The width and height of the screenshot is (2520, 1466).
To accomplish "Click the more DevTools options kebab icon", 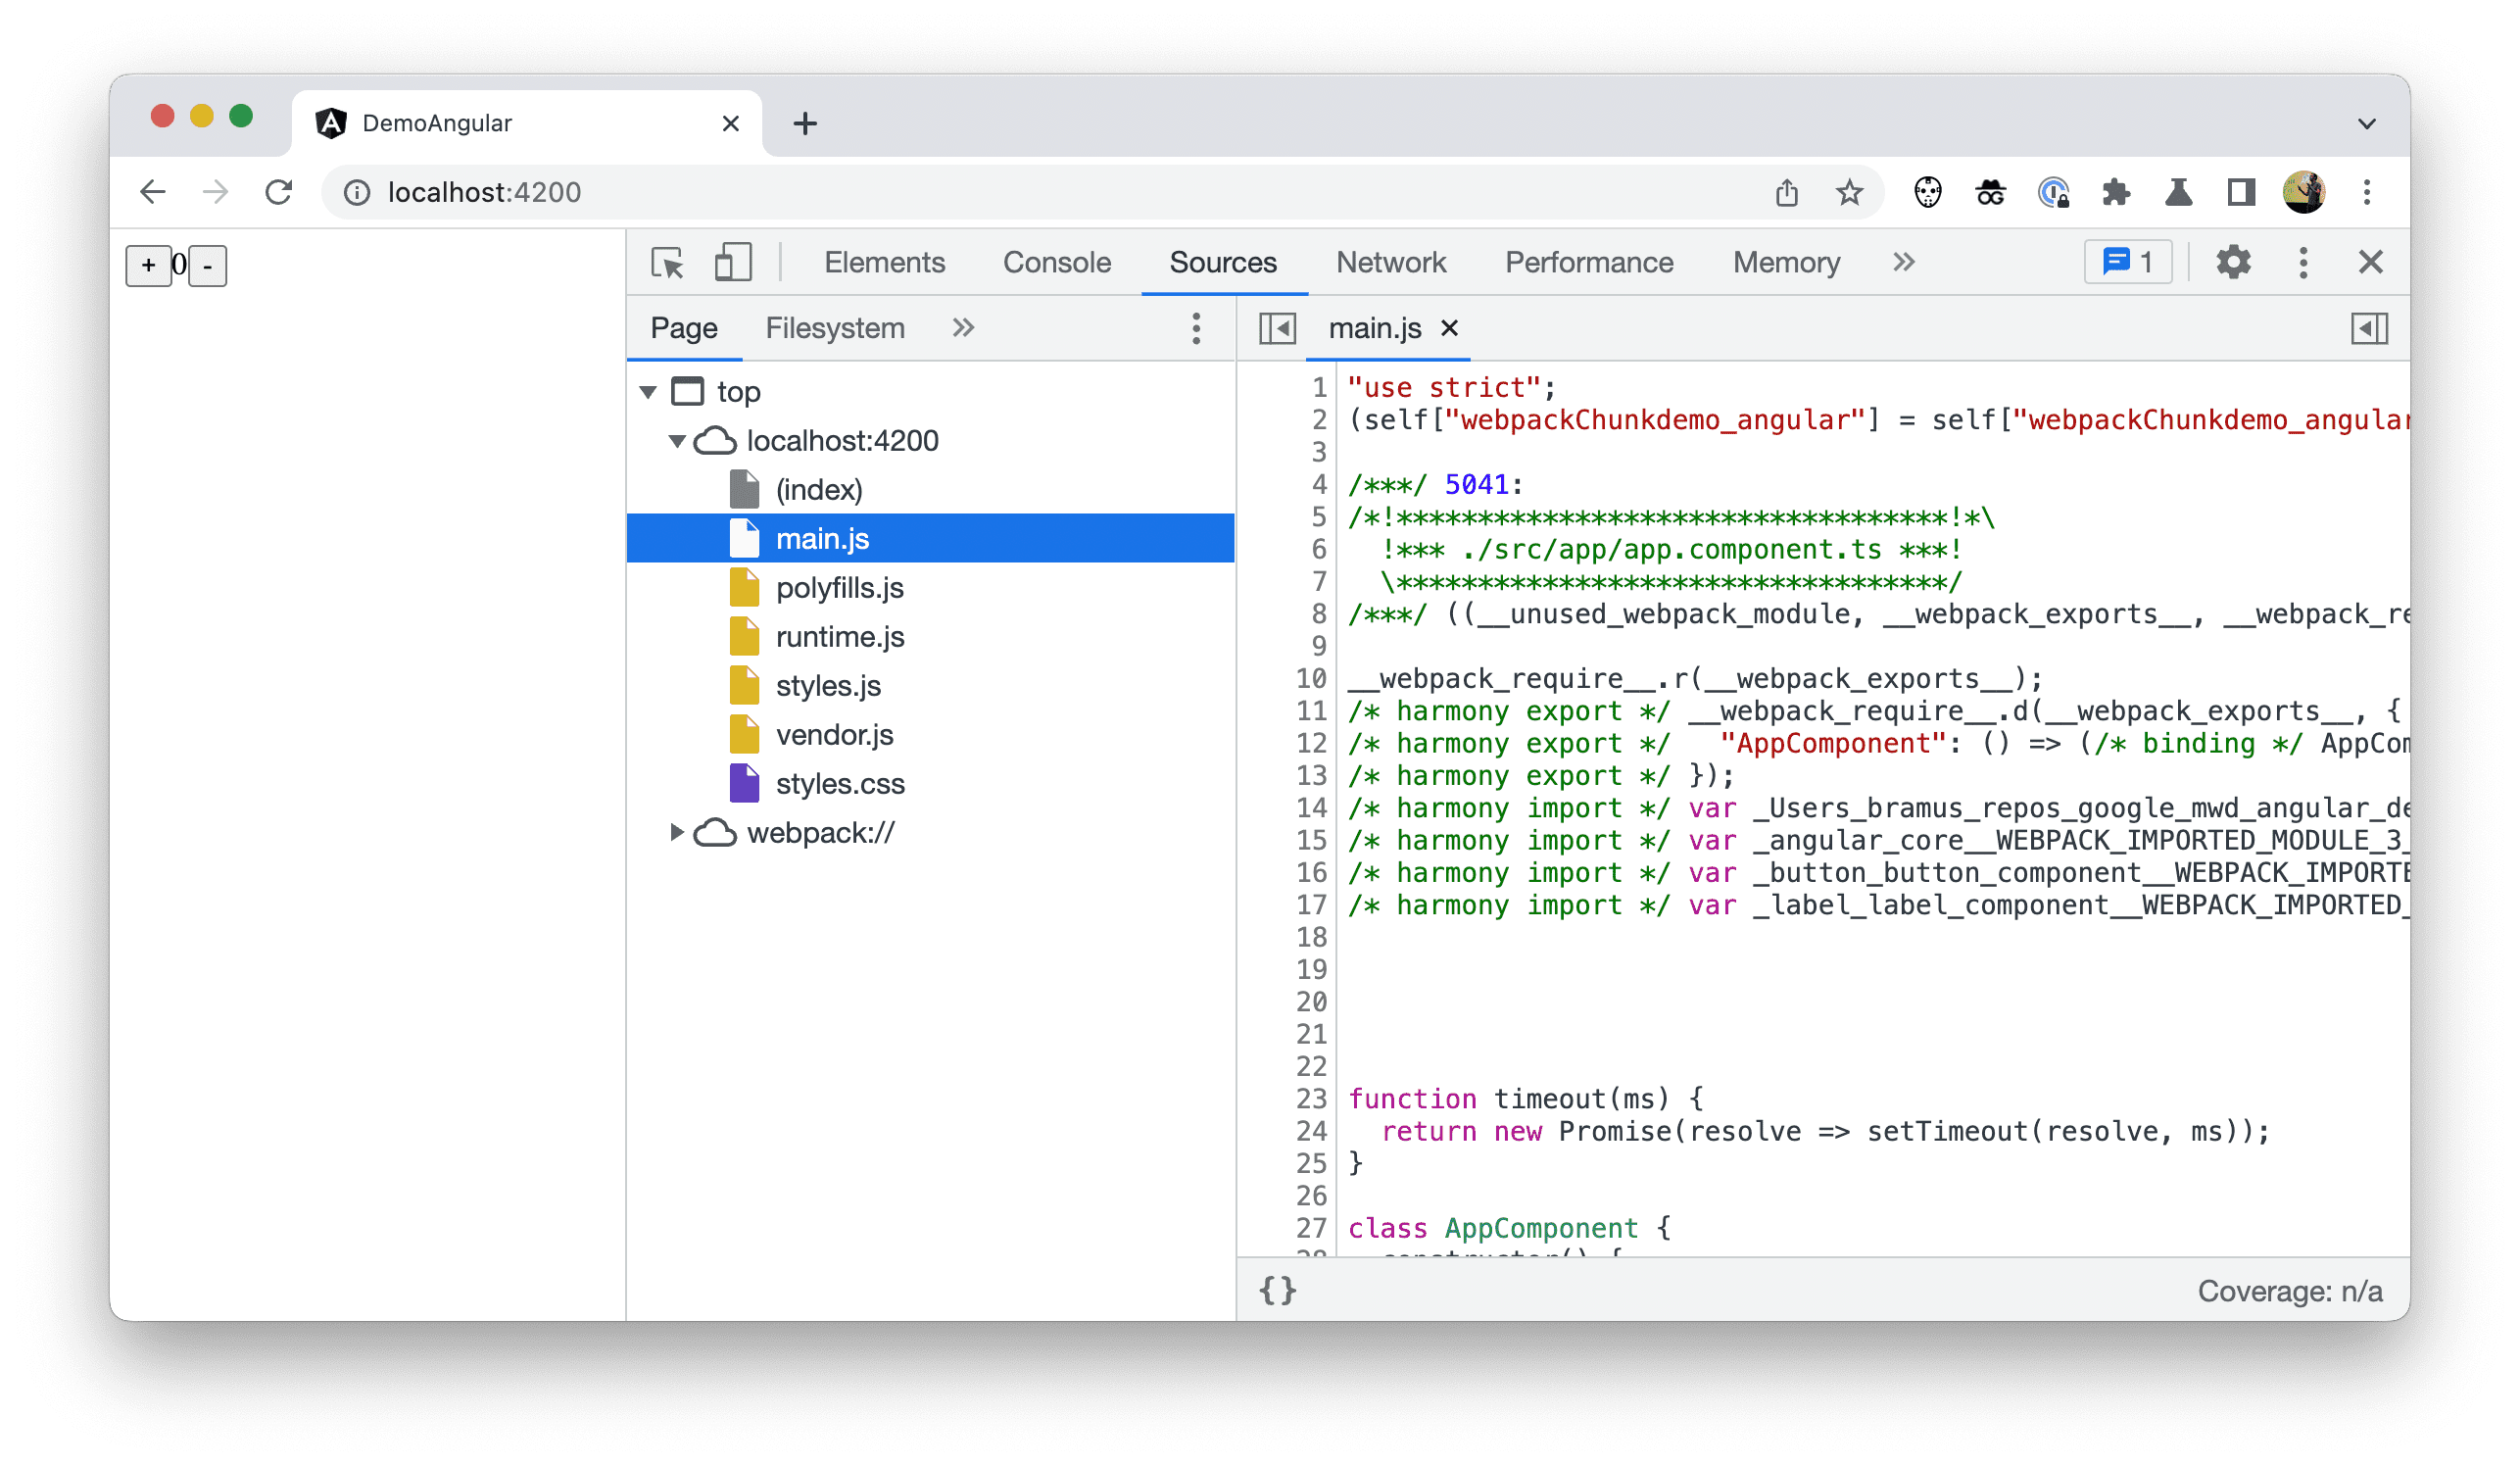I will pos(2303,262).
